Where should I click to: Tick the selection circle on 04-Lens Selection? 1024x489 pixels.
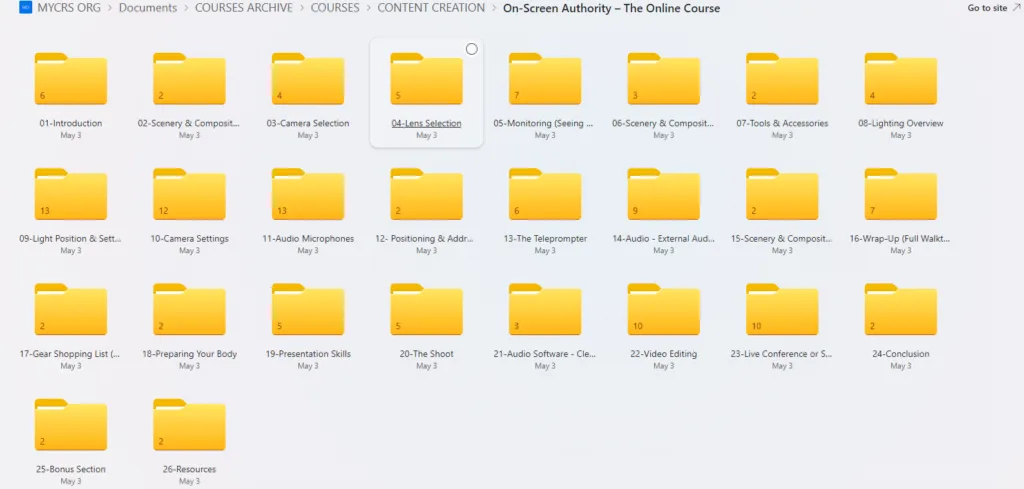pos(472,49)
